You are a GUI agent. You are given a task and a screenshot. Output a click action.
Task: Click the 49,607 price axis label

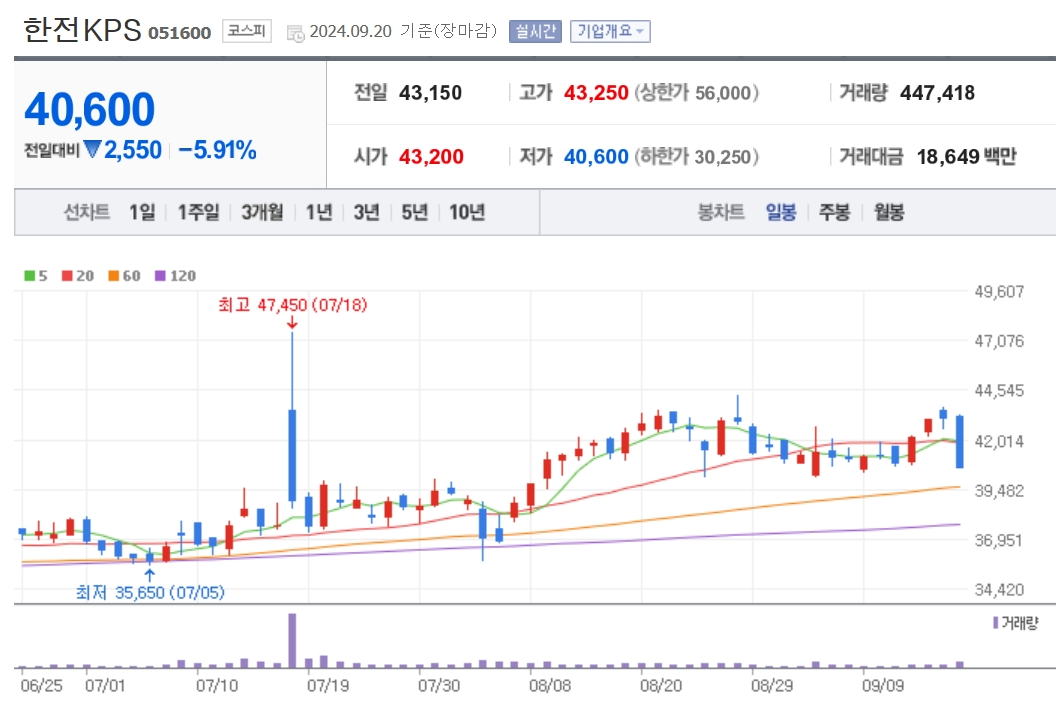pyautogui.click(x=999, y=292)
